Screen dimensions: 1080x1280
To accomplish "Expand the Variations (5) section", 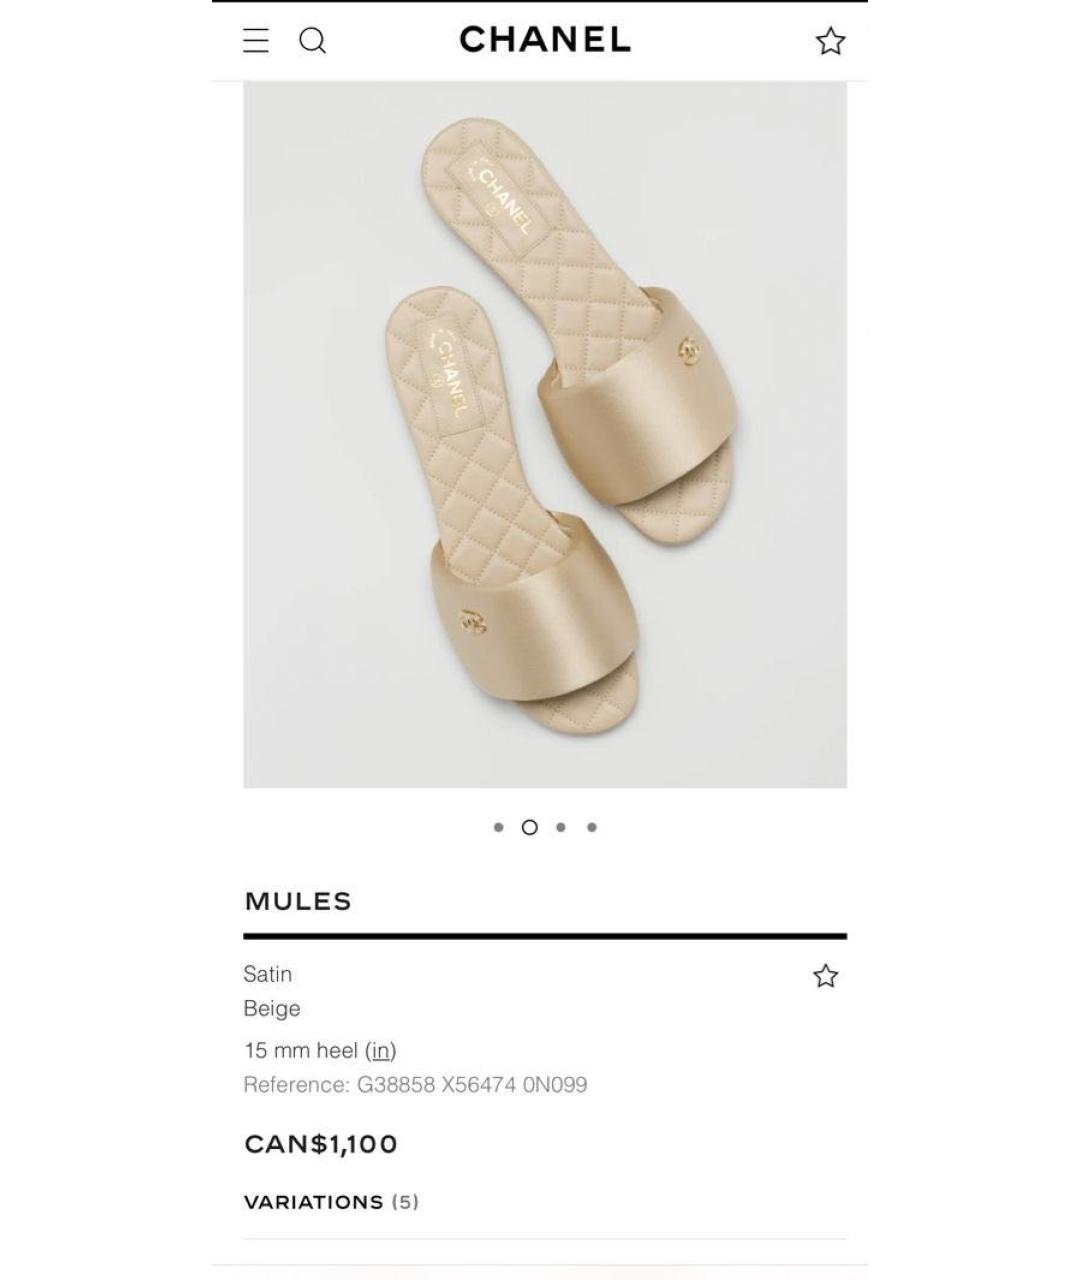I will (331, 1202).
